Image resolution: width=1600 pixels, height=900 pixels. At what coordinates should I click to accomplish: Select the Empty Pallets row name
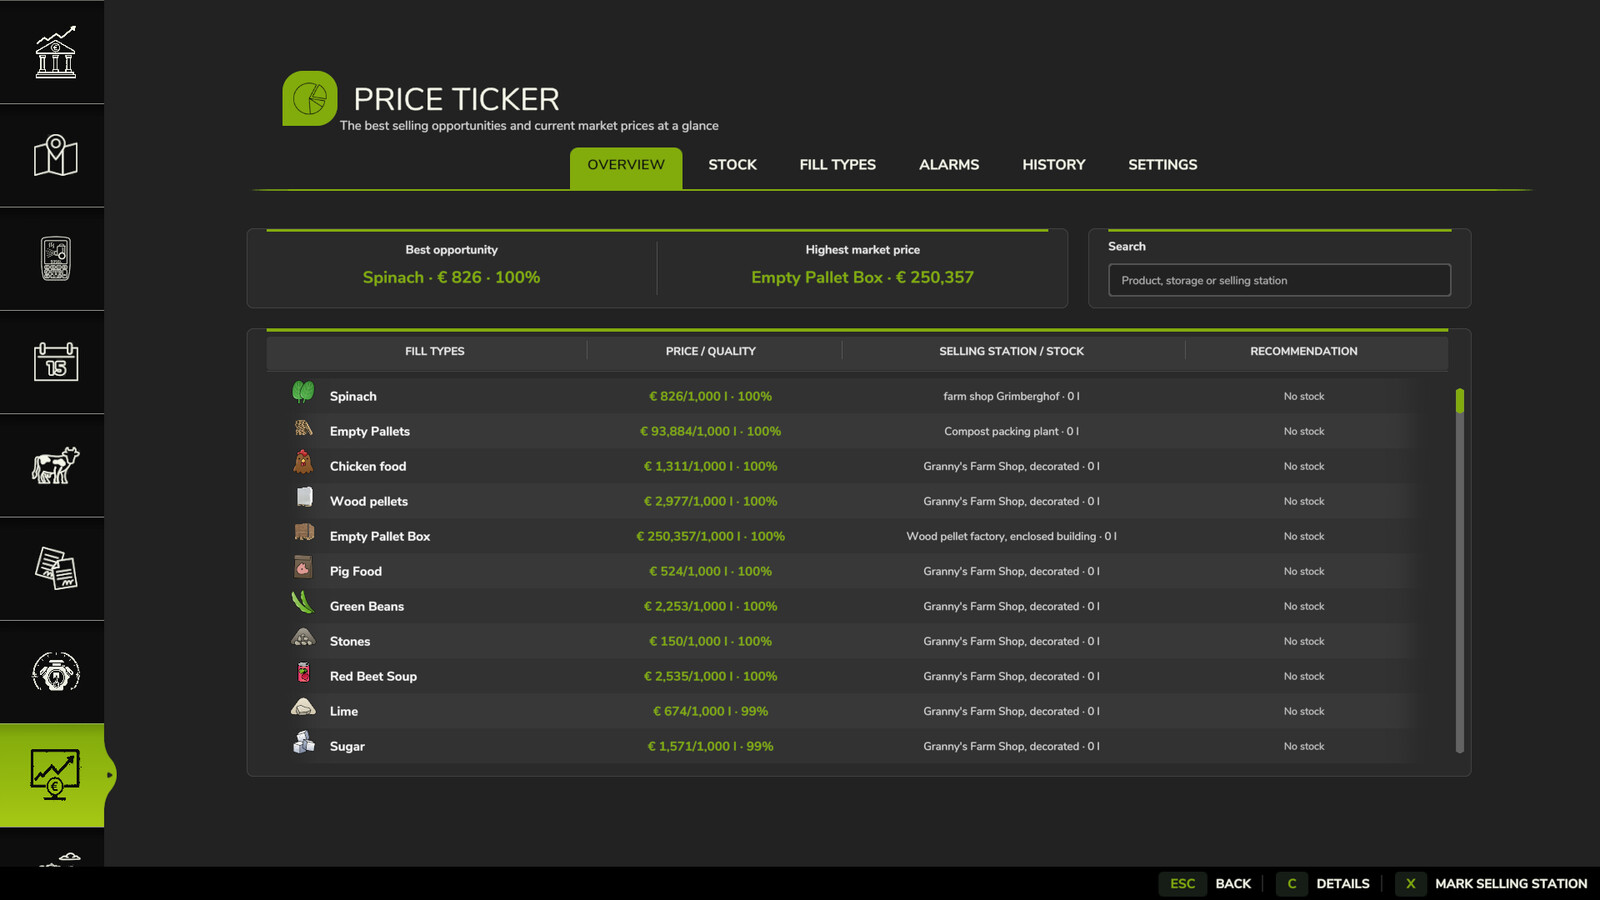pos(370,431)
